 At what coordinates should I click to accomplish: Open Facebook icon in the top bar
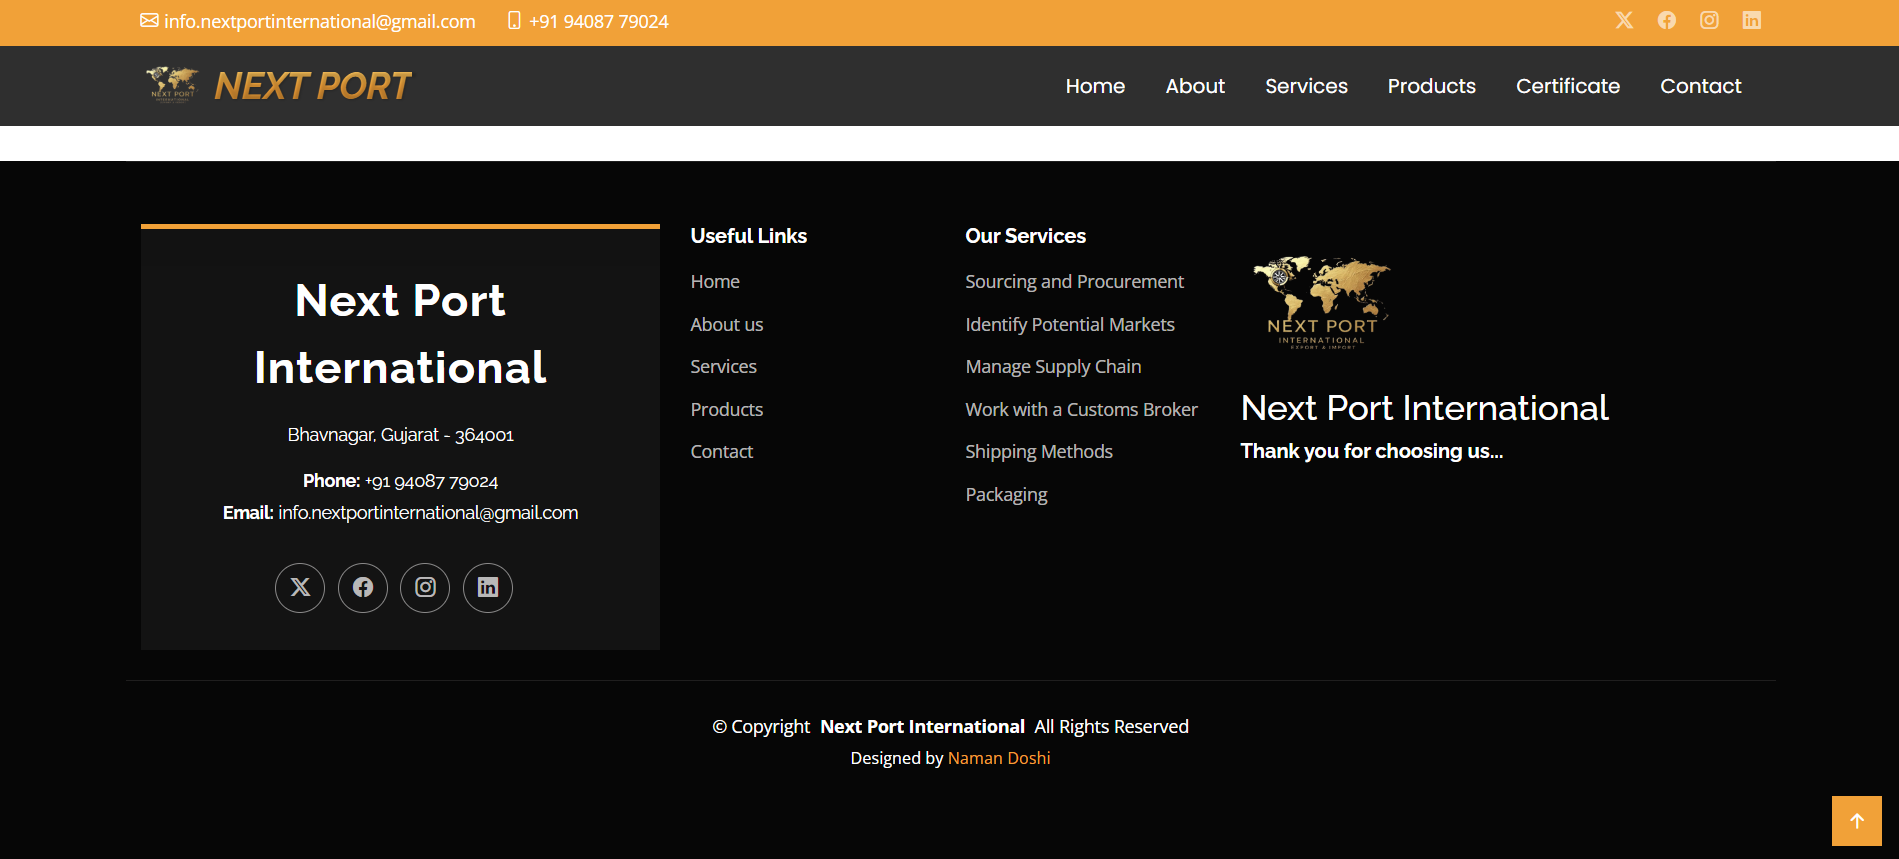click(1666, 20)
